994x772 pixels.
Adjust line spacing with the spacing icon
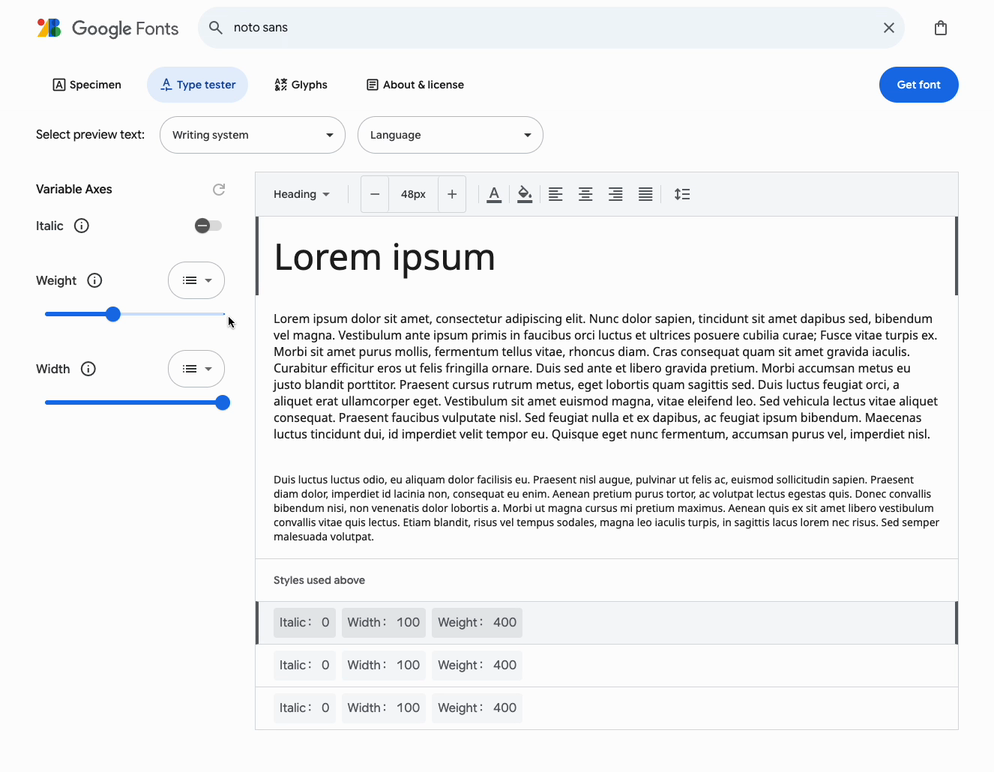click(682, 194)
